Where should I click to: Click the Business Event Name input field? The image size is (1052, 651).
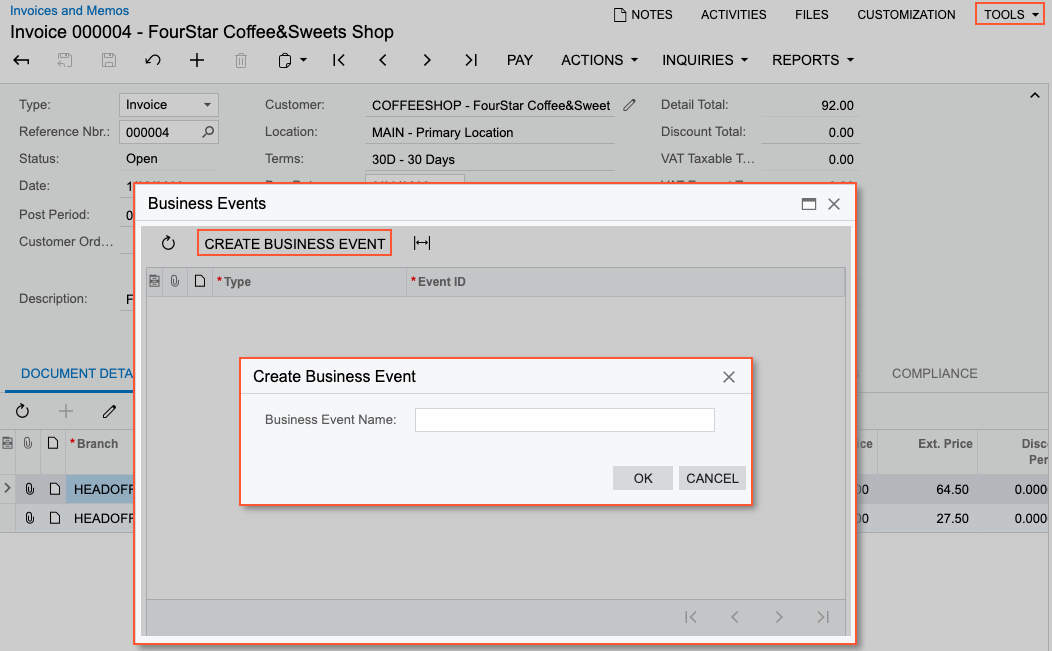pos(564,420)
